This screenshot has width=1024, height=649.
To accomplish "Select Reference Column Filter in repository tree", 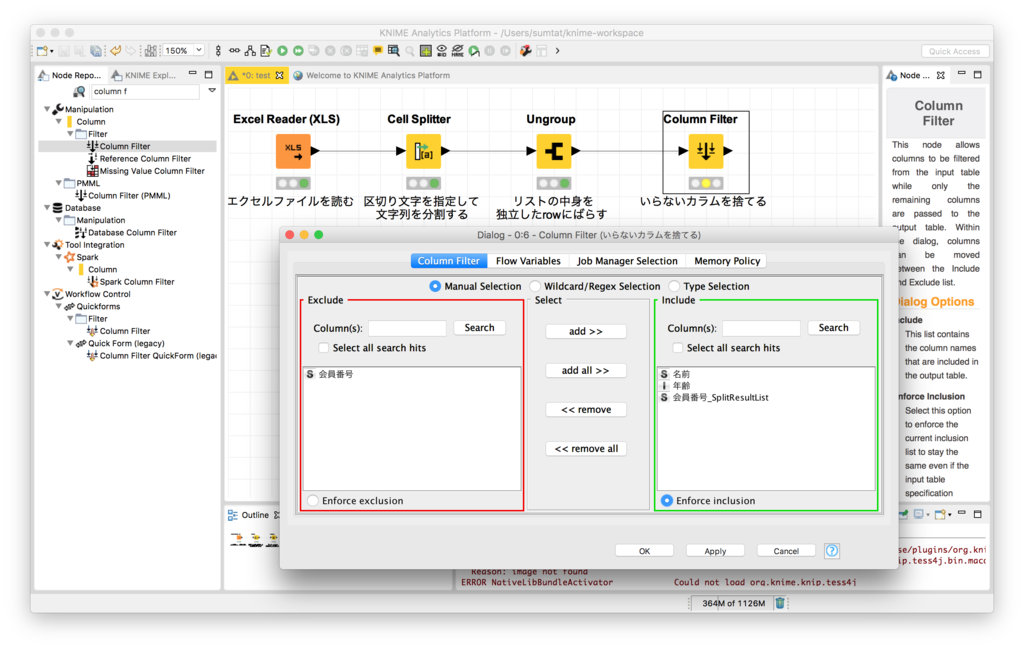I will pyautogui.click(x=145, y=159).
